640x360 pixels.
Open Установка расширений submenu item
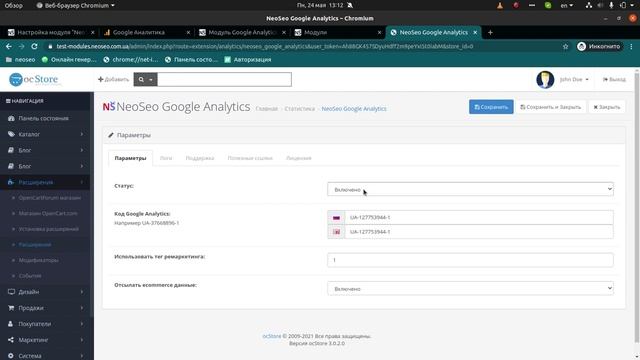pos(48,229)
